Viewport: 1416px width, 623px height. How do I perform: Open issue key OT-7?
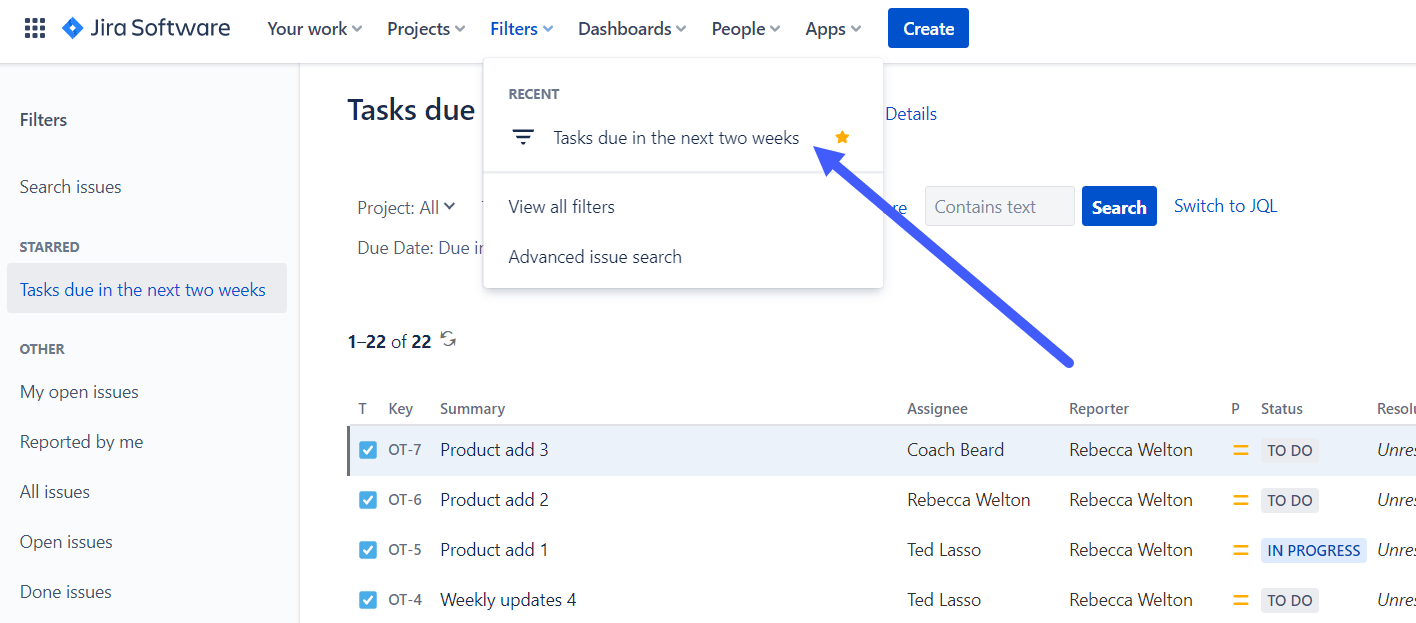(405, 450)
